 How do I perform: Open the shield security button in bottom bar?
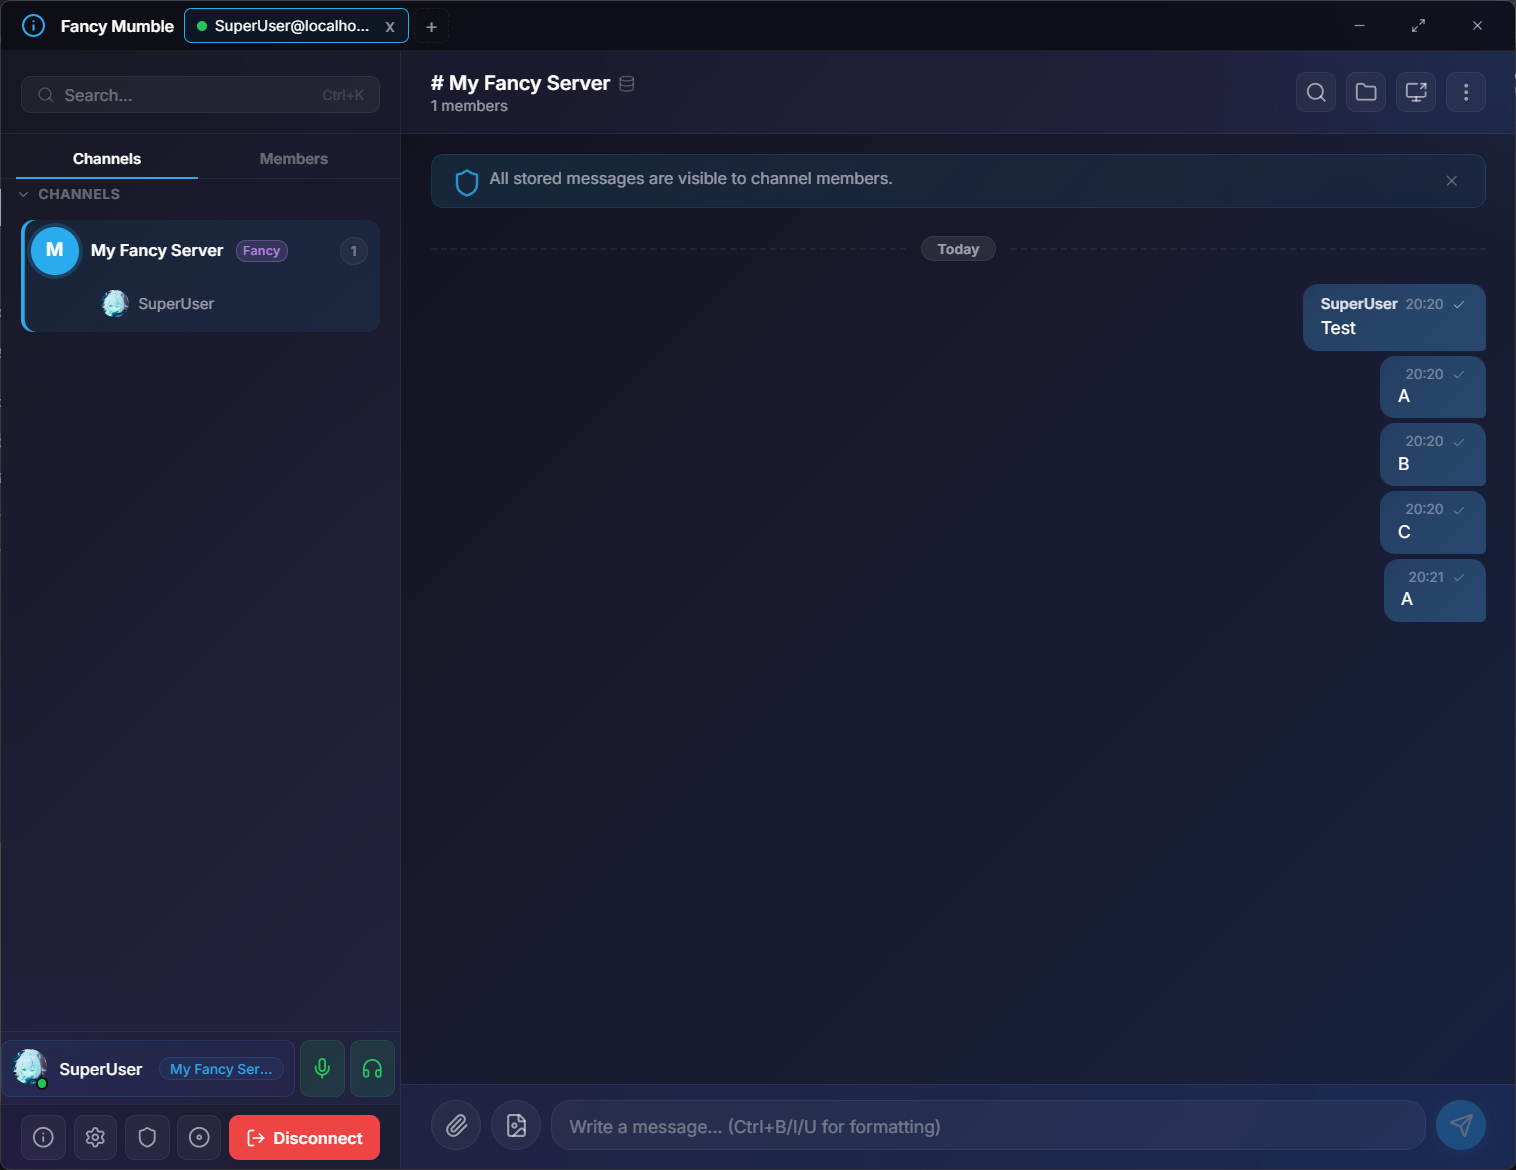click(x=147, y=1137)
